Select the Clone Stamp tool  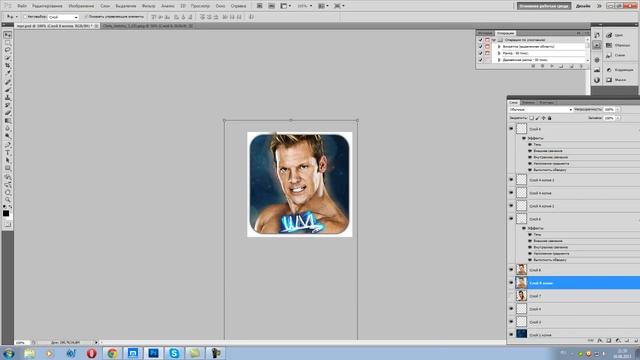pyautogui.click(x=7, y=98)
